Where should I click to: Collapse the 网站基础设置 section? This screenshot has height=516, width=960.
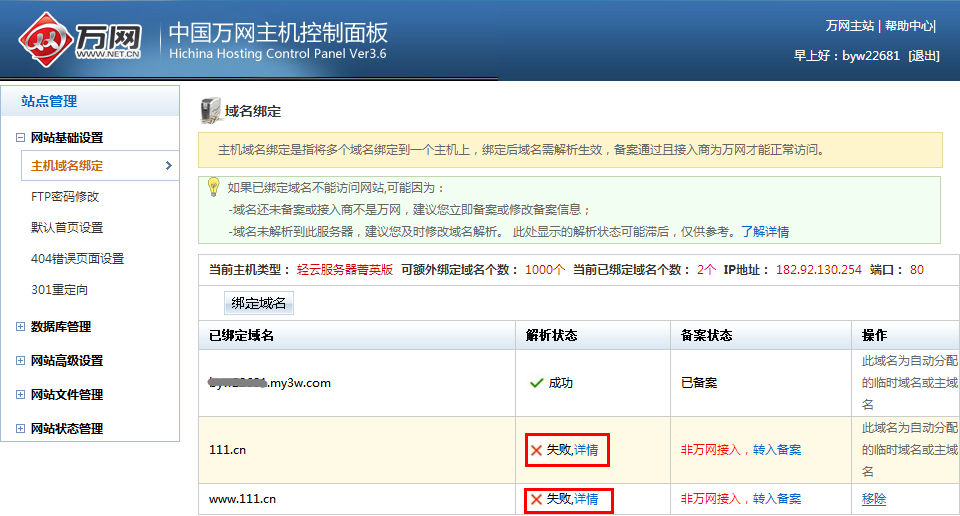tap(21, 138)
